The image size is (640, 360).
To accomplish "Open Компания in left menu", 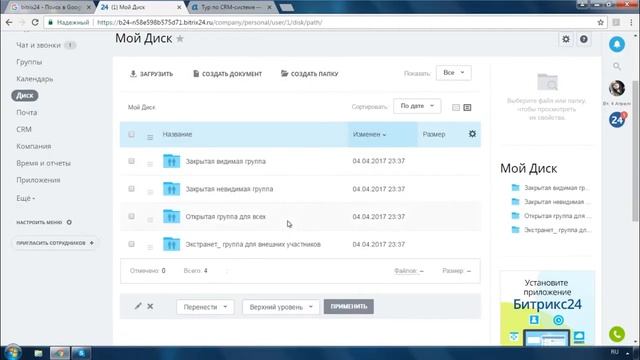I will click(x=33, y=146).
